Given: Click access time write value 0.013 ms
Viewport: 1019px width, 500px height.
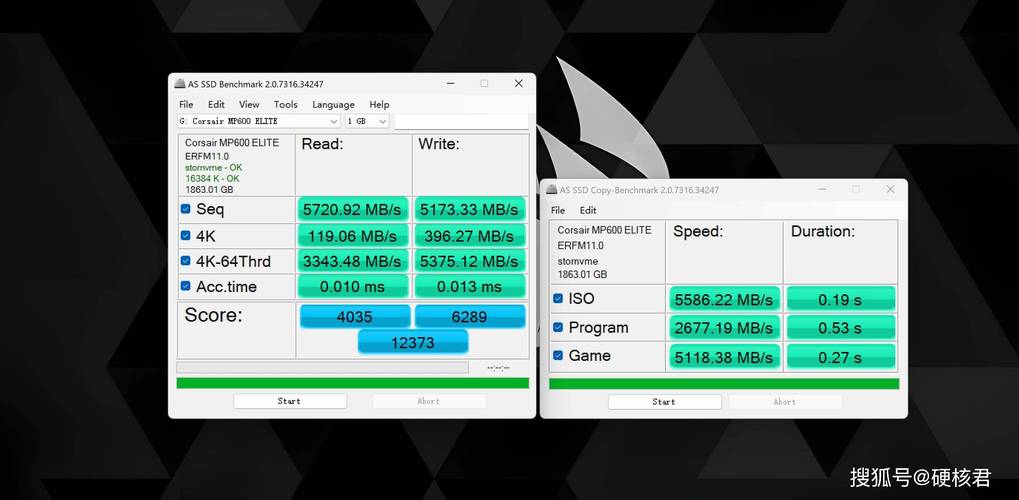Looking at the screenshot, I should click(x=469, y=287).
